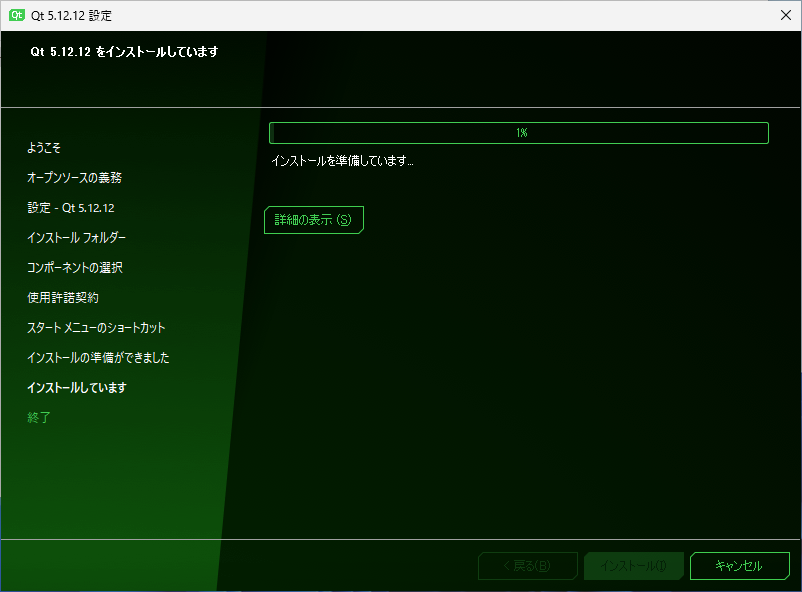
Task: Select the インストールの準備ができました step
Action: click(98, 357)
